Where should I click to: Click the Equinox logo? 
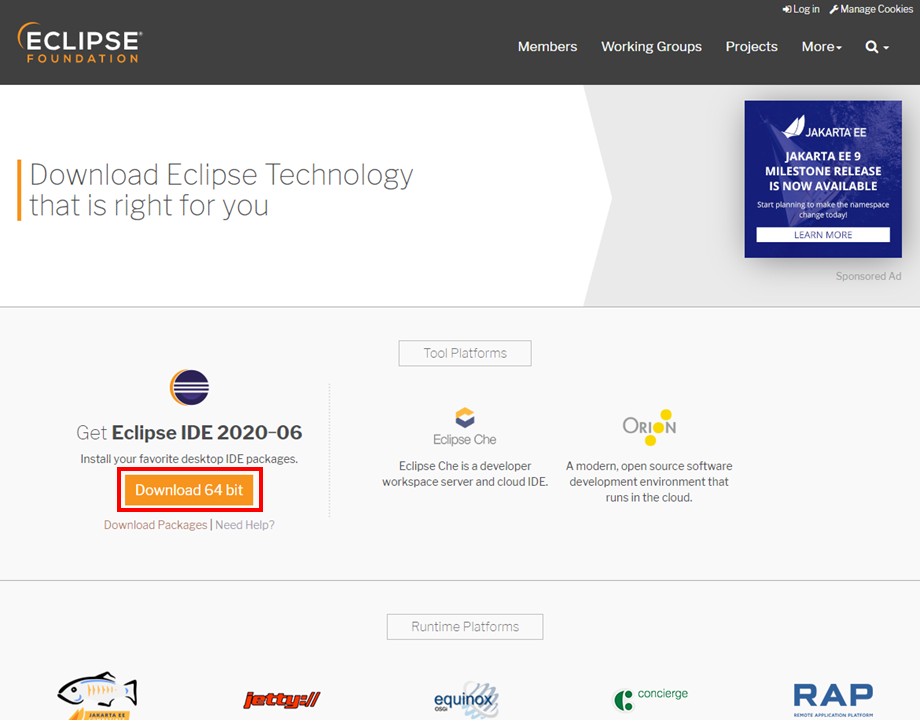tap(466, 699)
